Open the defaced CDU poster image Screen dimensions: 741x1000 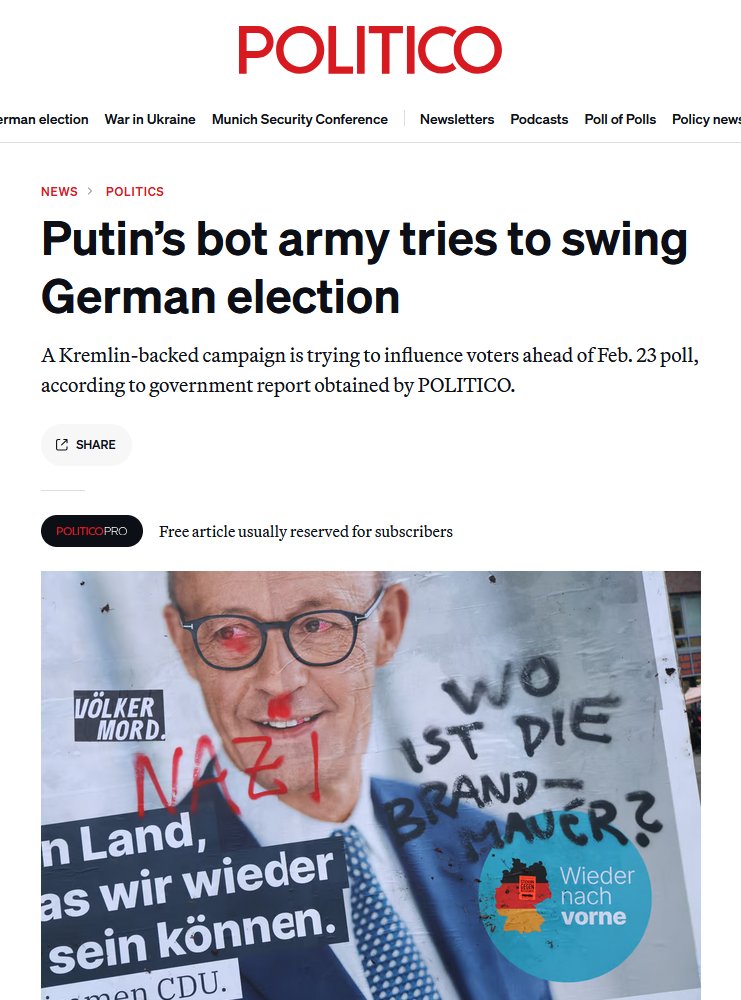(371, 785)
